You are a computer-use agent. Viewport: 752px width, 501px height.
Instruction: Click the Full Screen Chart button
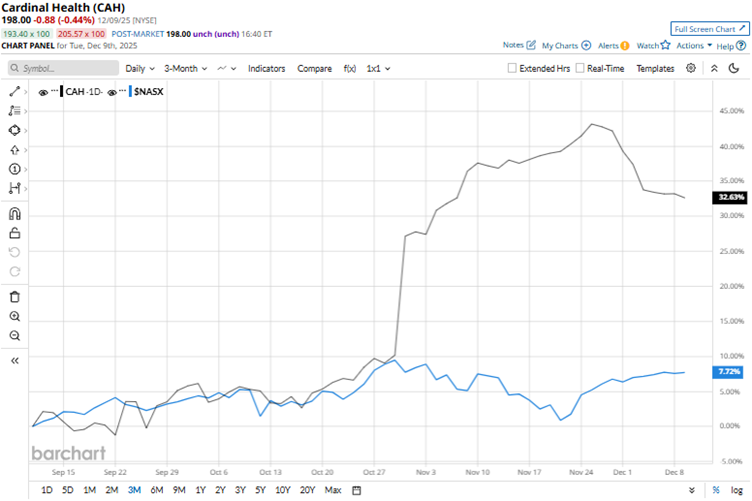[710, 29]
